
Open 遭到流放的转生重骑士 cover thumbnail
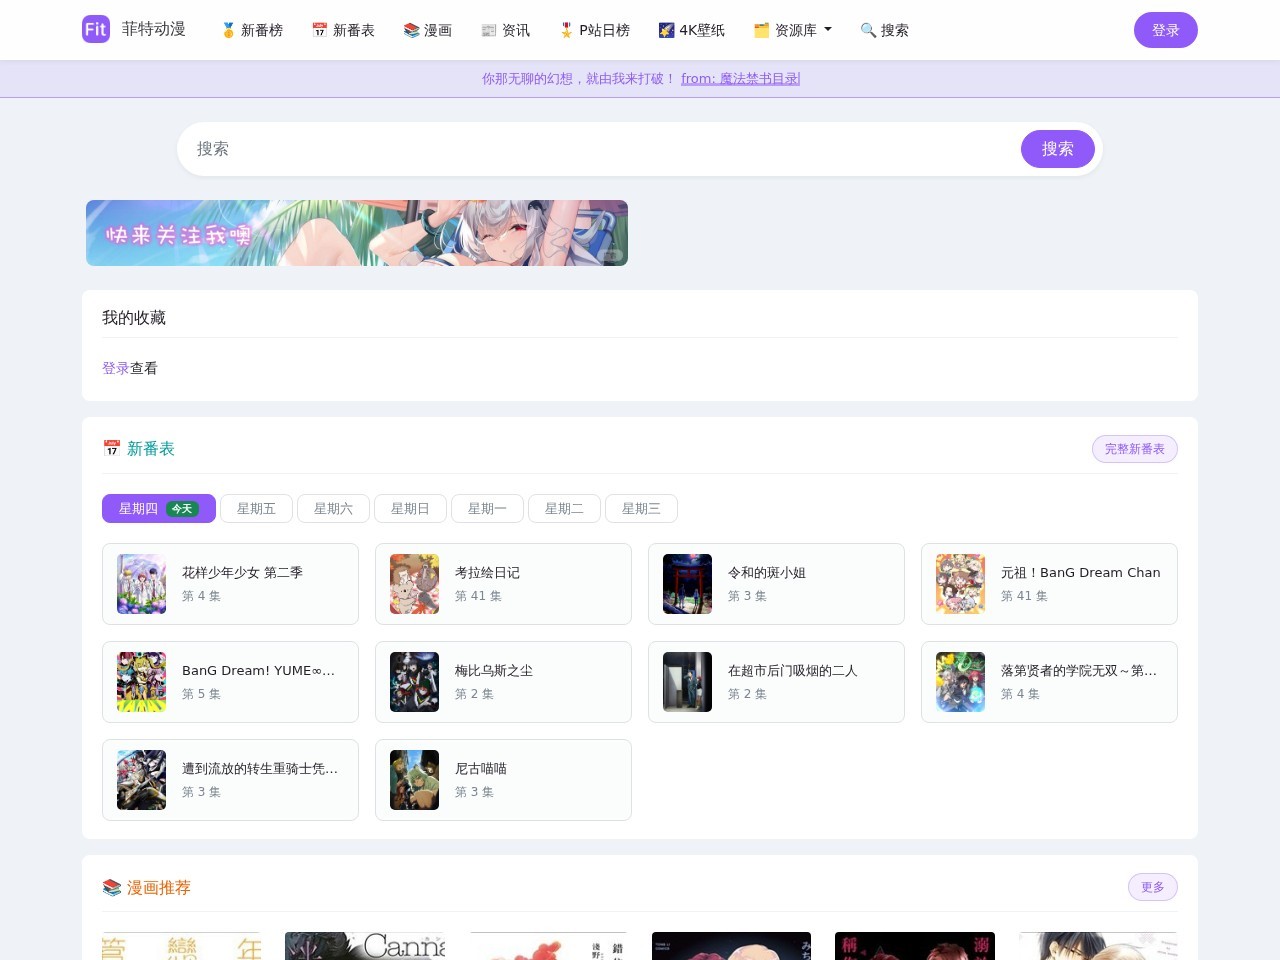click(141, 780)
